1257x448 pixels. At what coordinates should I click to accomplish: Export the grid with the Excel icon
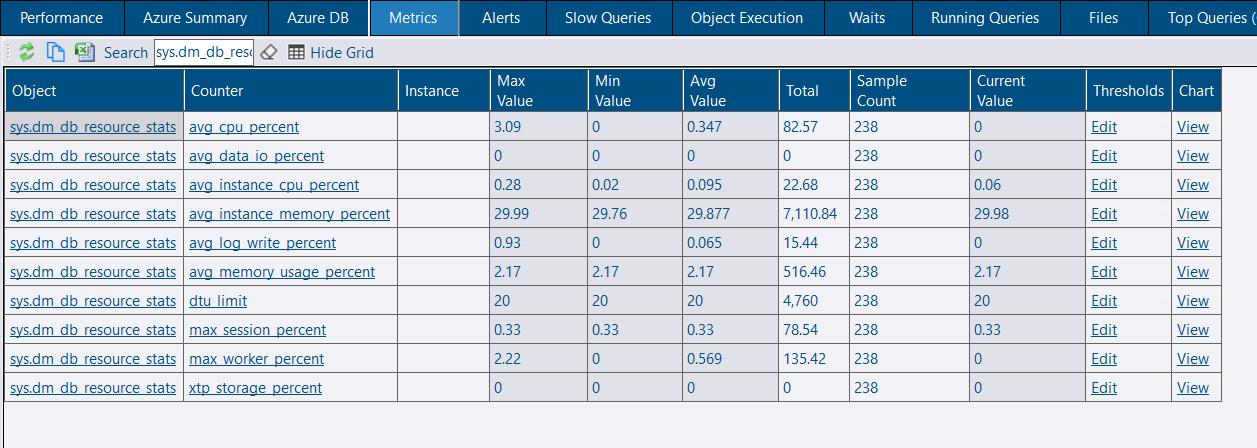point(85,52)
